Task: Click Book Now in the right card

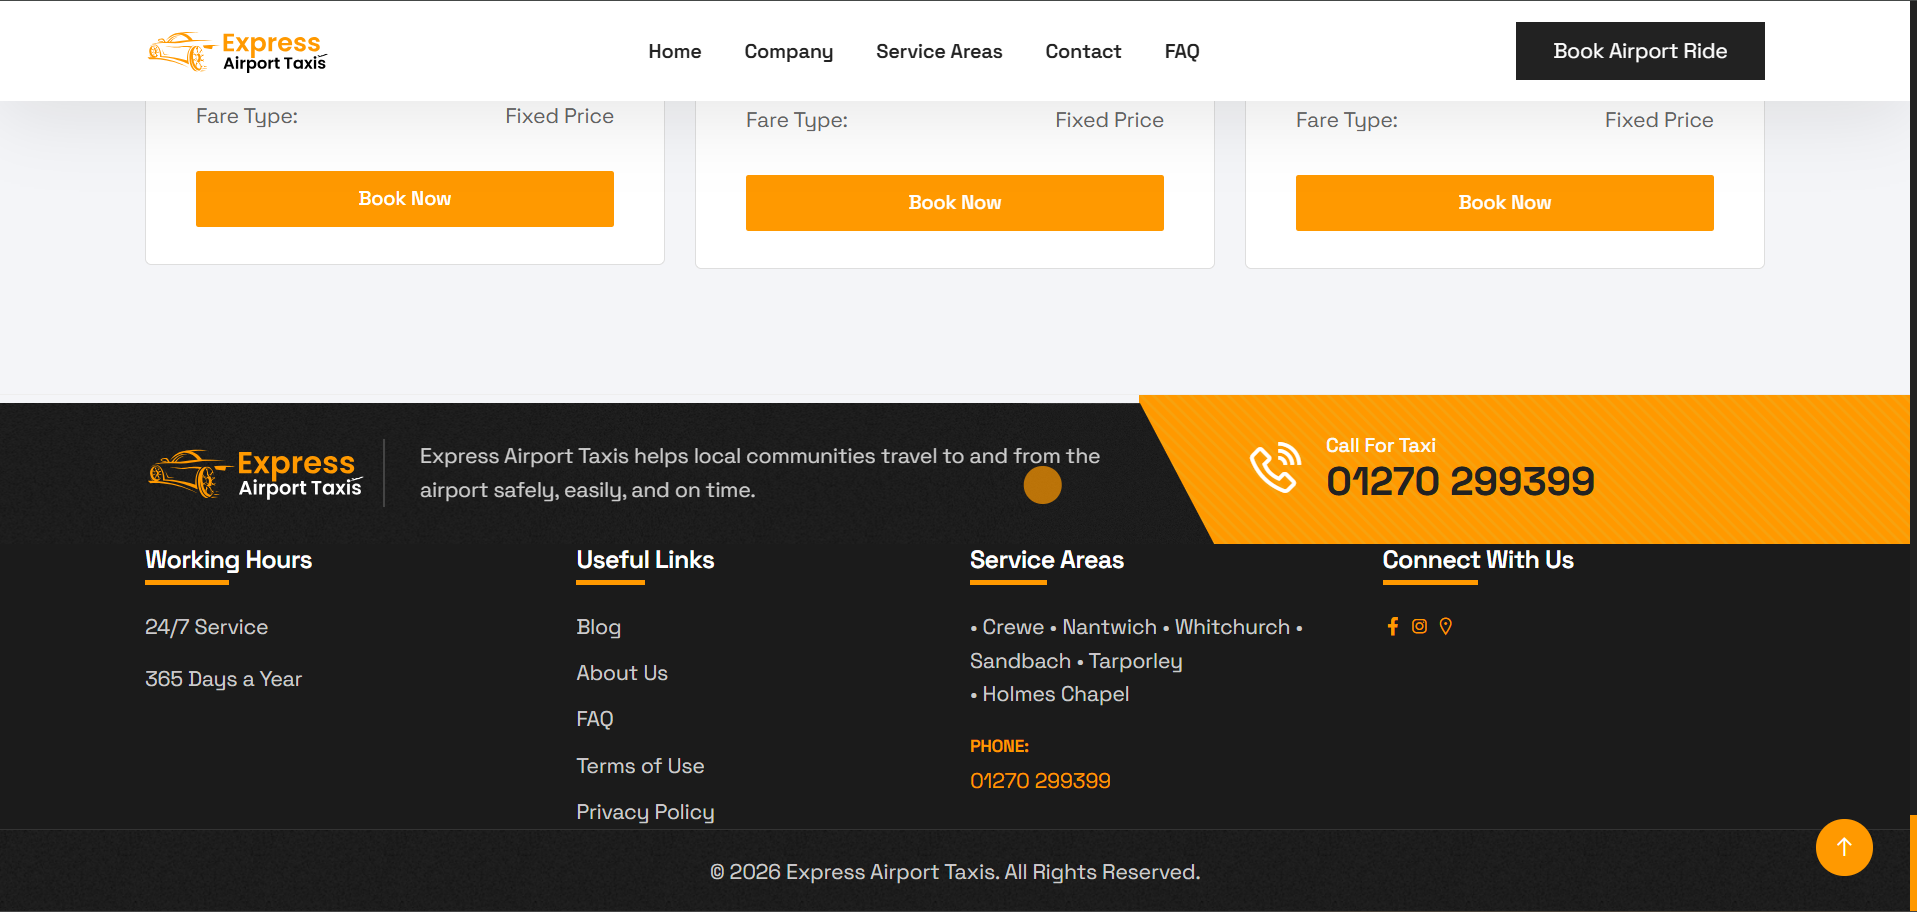Action: [x=1505, y=203]
